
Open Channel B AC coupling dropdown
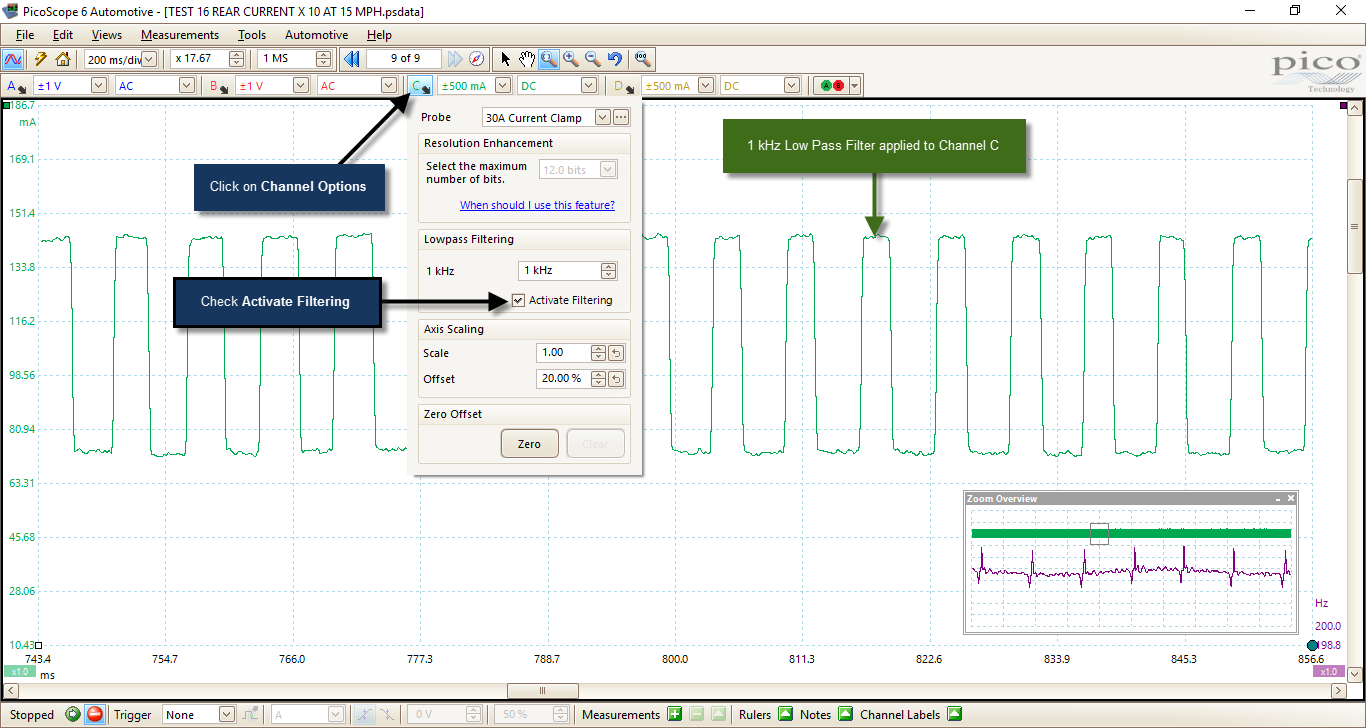[388, 86]
